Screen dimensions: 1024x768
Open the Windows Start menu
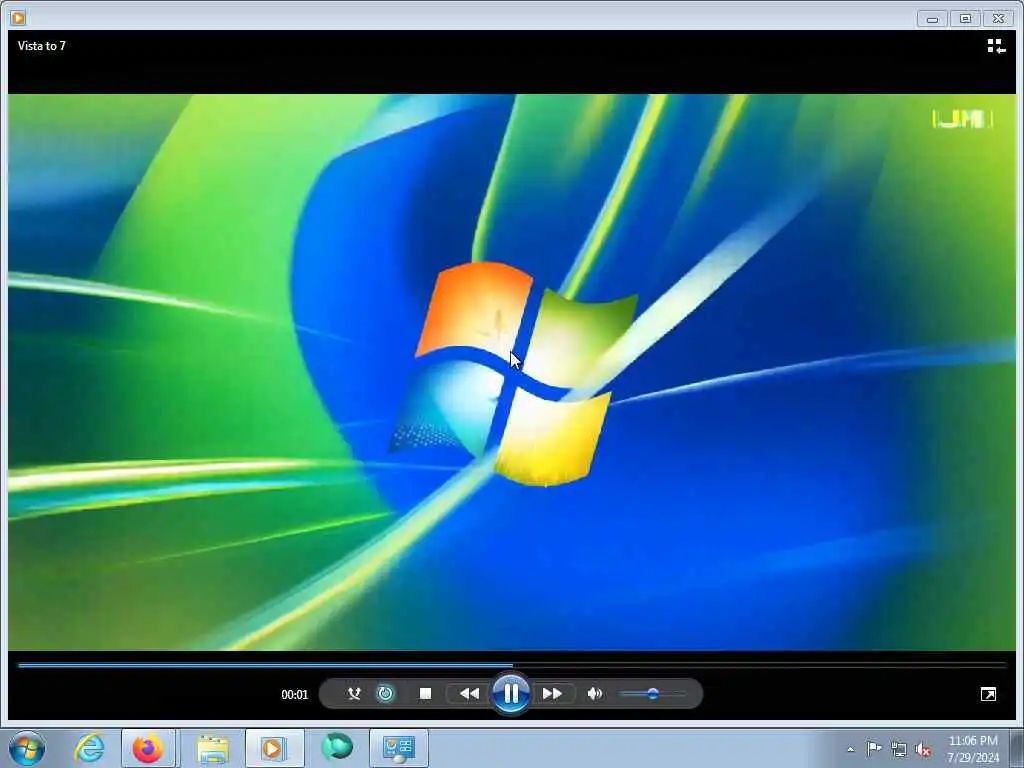pyautogui.click(x=27, y=748)
